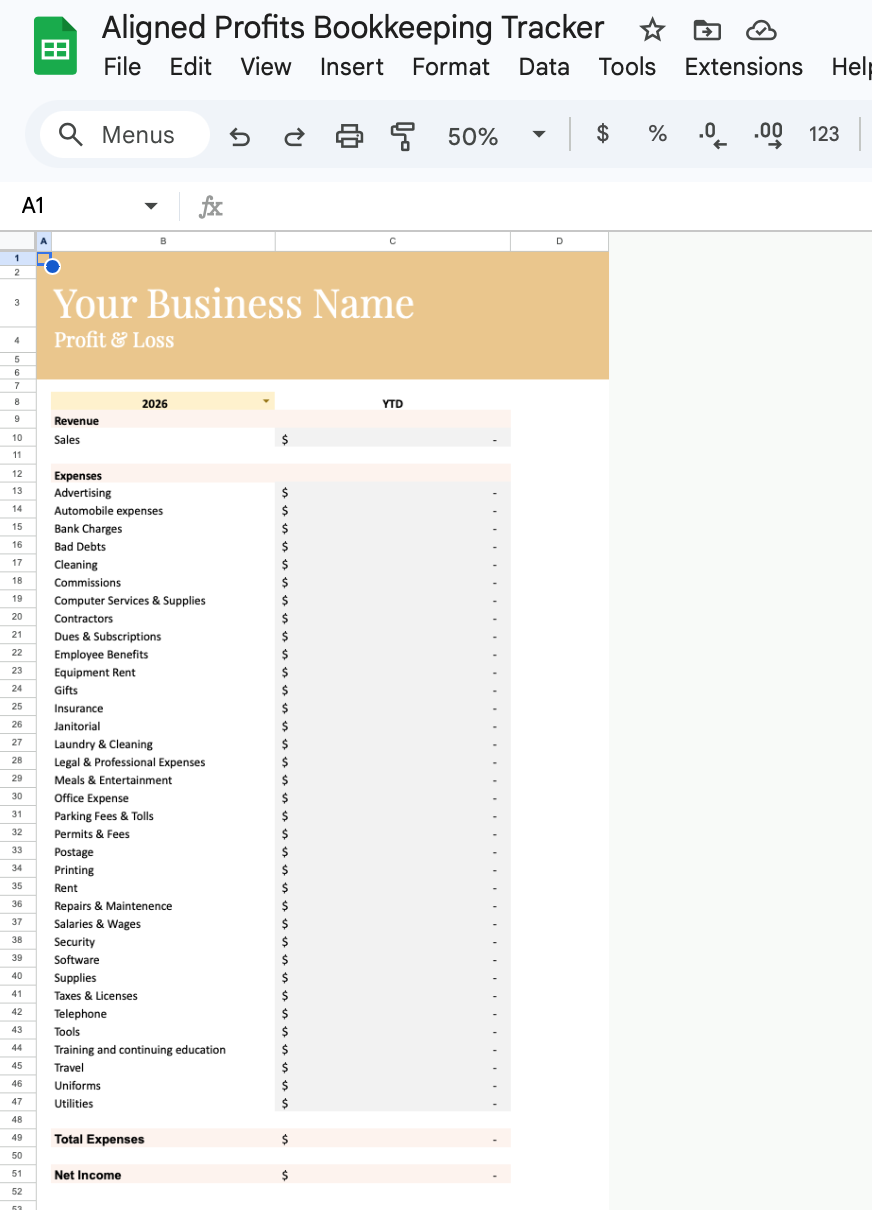This screenshot has height=1210, width=872.
Task: Open the Google Sheets home icon
Action: [x=56, y=47]
